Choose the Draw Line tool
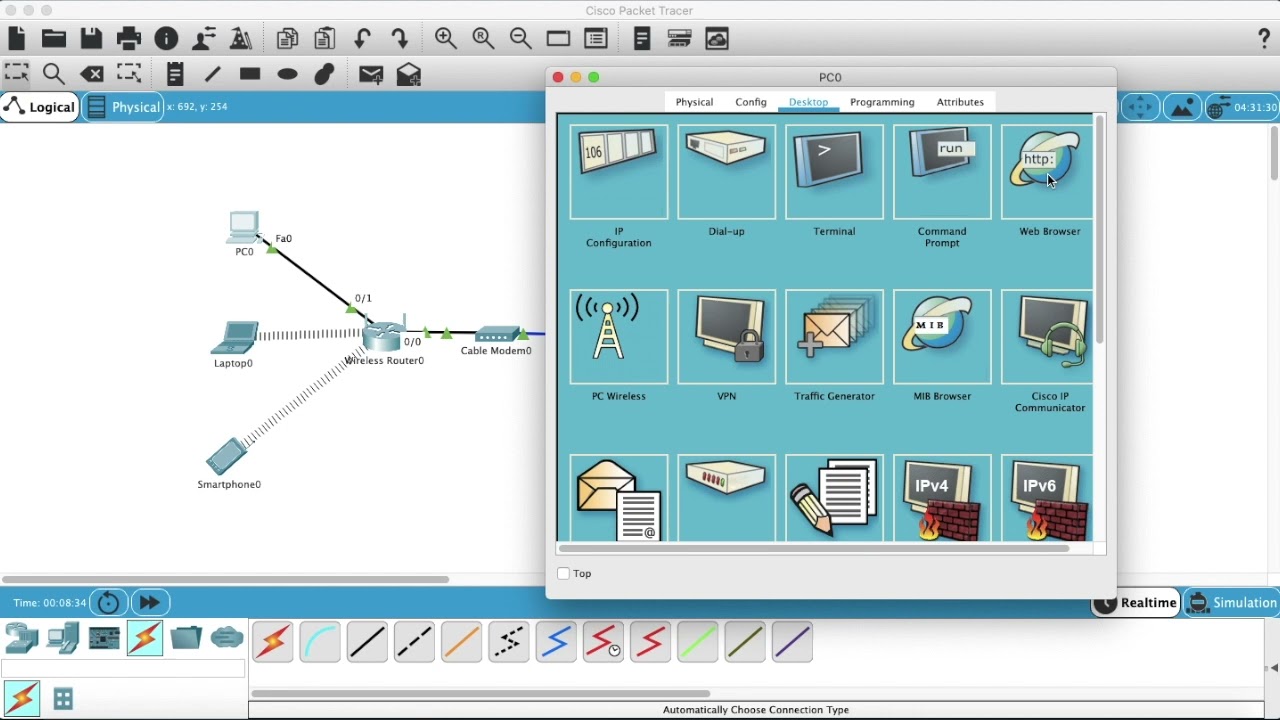 [213, 74]
